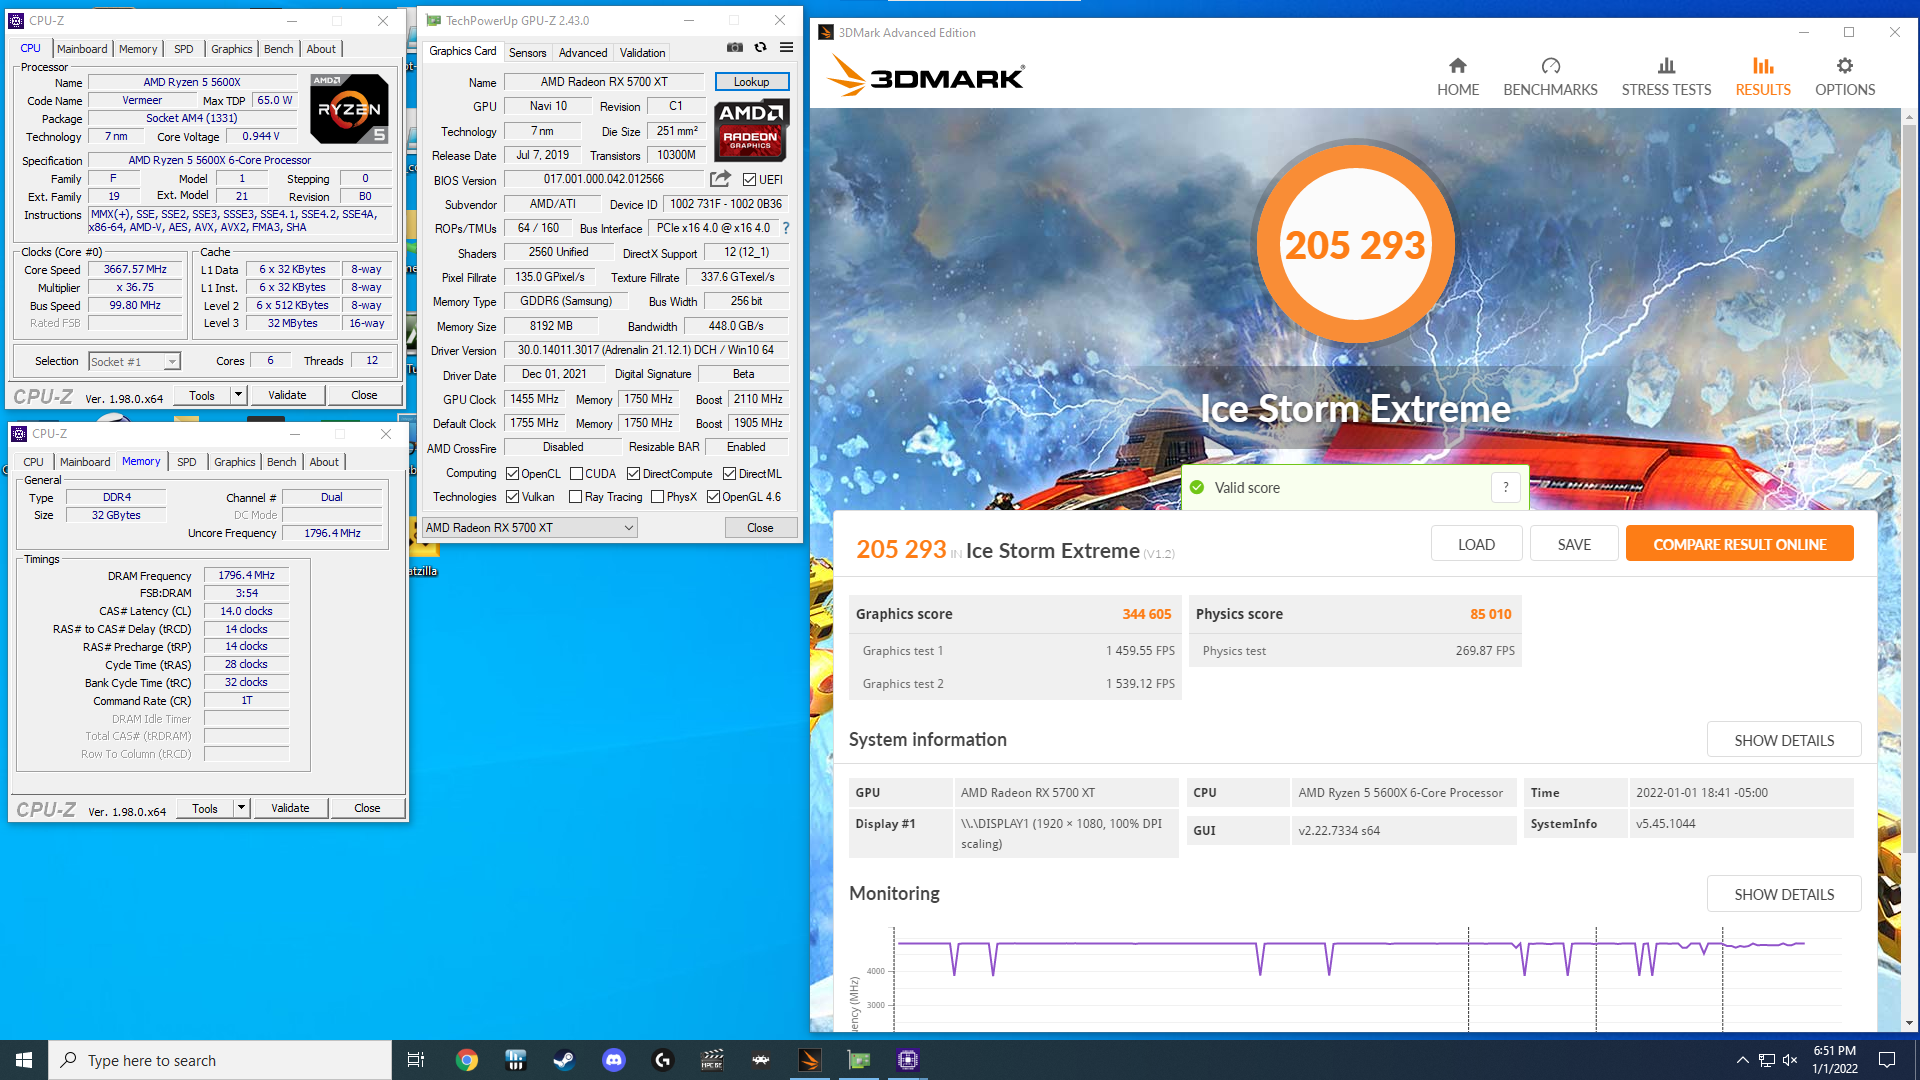This screenshot has width=1920, height=1080.
Task: Show details for System information
Action: (x=1783, y=740)
